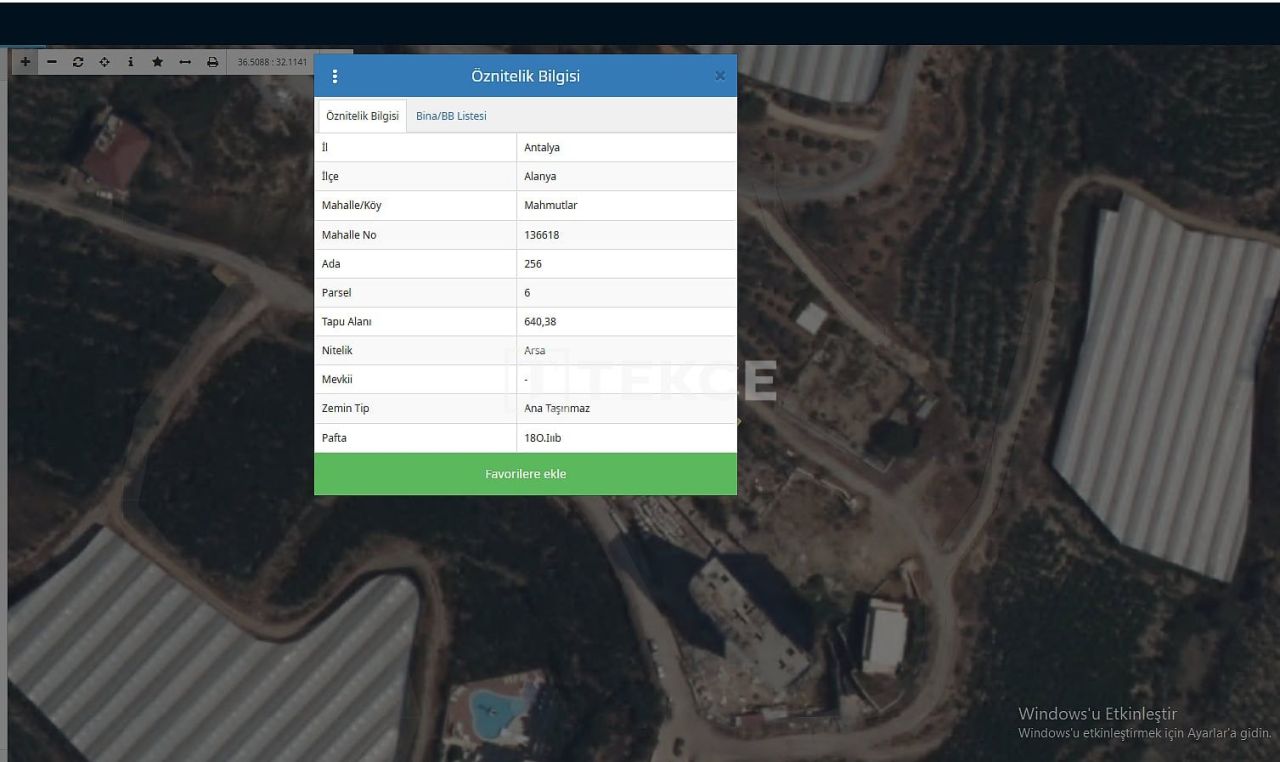
Task: Click the Antalya province value cell
Action: (542, 148)
